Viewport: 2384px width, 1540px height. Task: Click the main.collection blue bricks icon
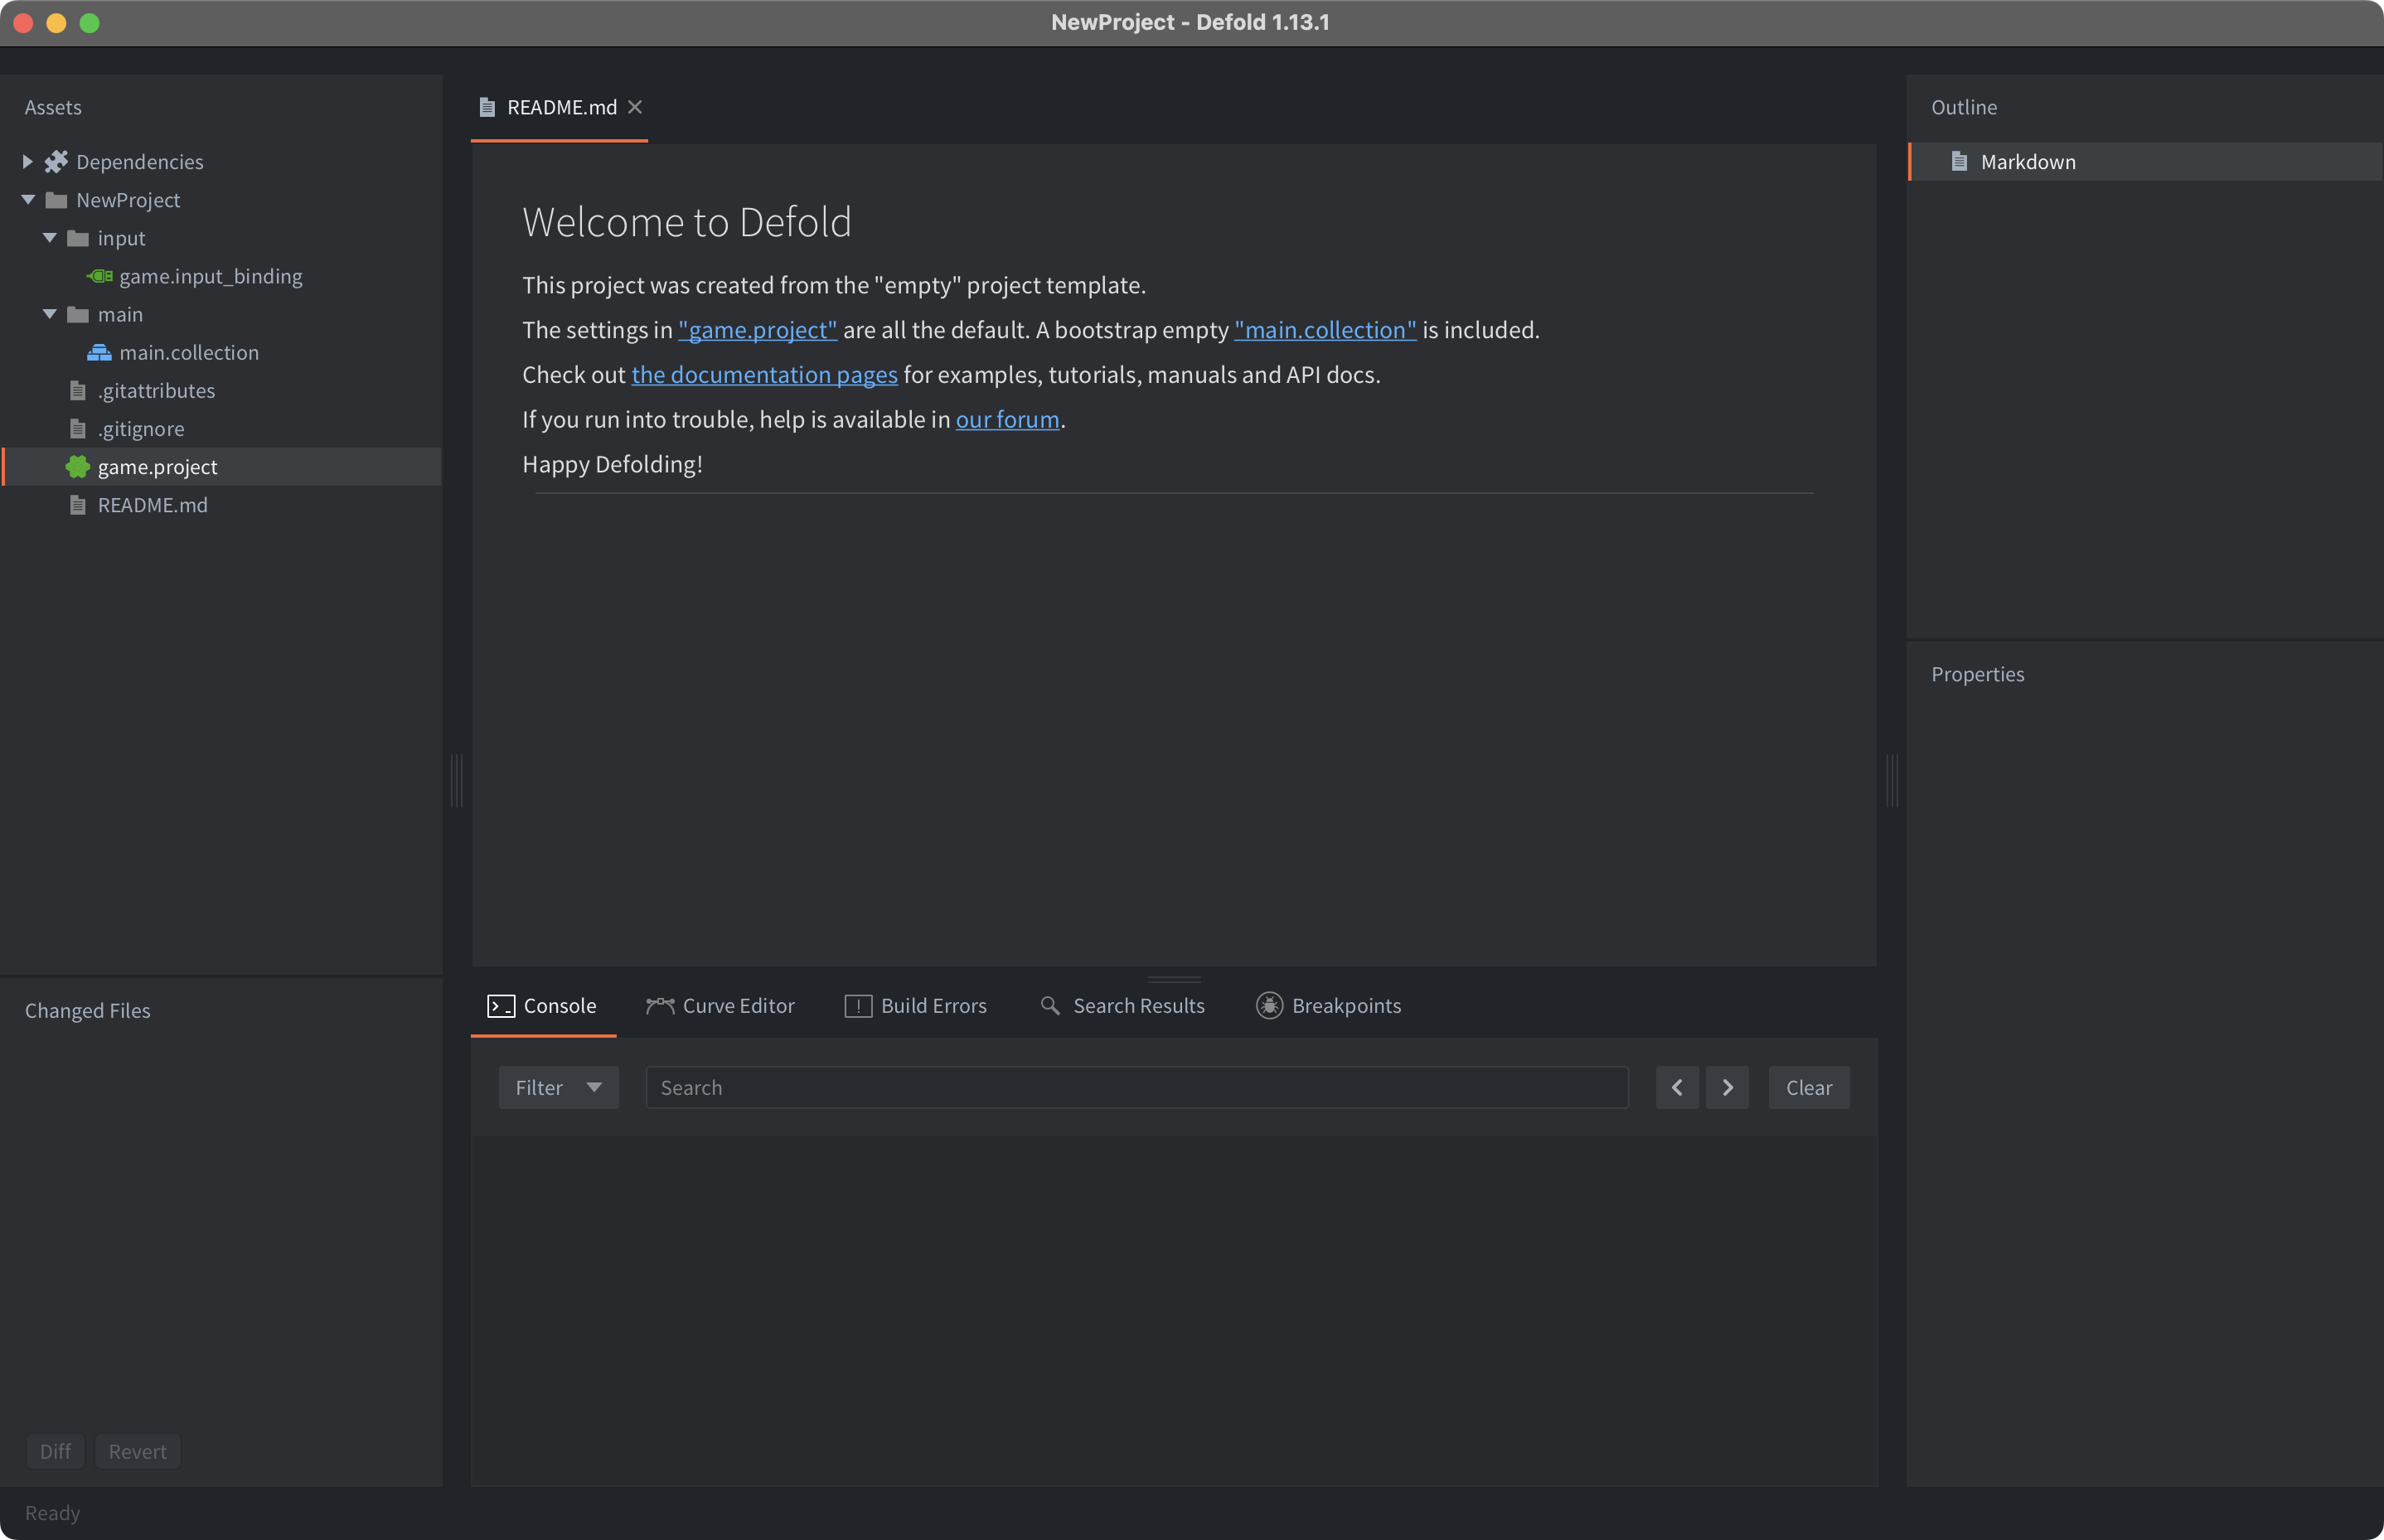click(99, 352)
